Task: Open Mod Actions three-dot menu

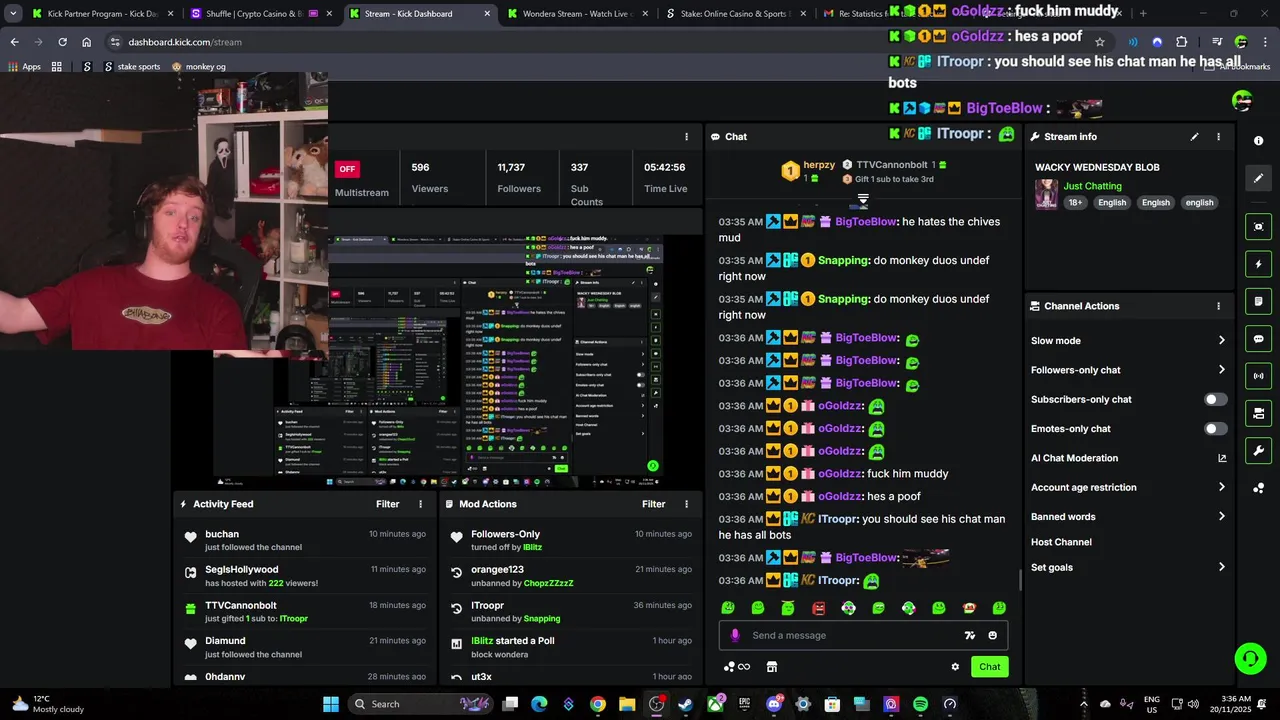Action: [686, 504]
